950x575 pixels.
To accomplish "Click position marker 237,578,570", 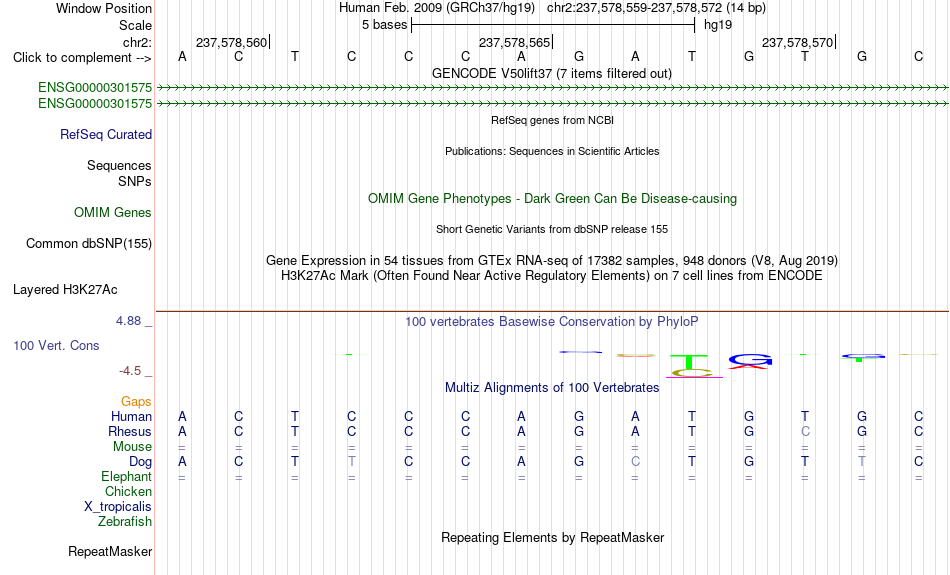I will click(798, 42).
